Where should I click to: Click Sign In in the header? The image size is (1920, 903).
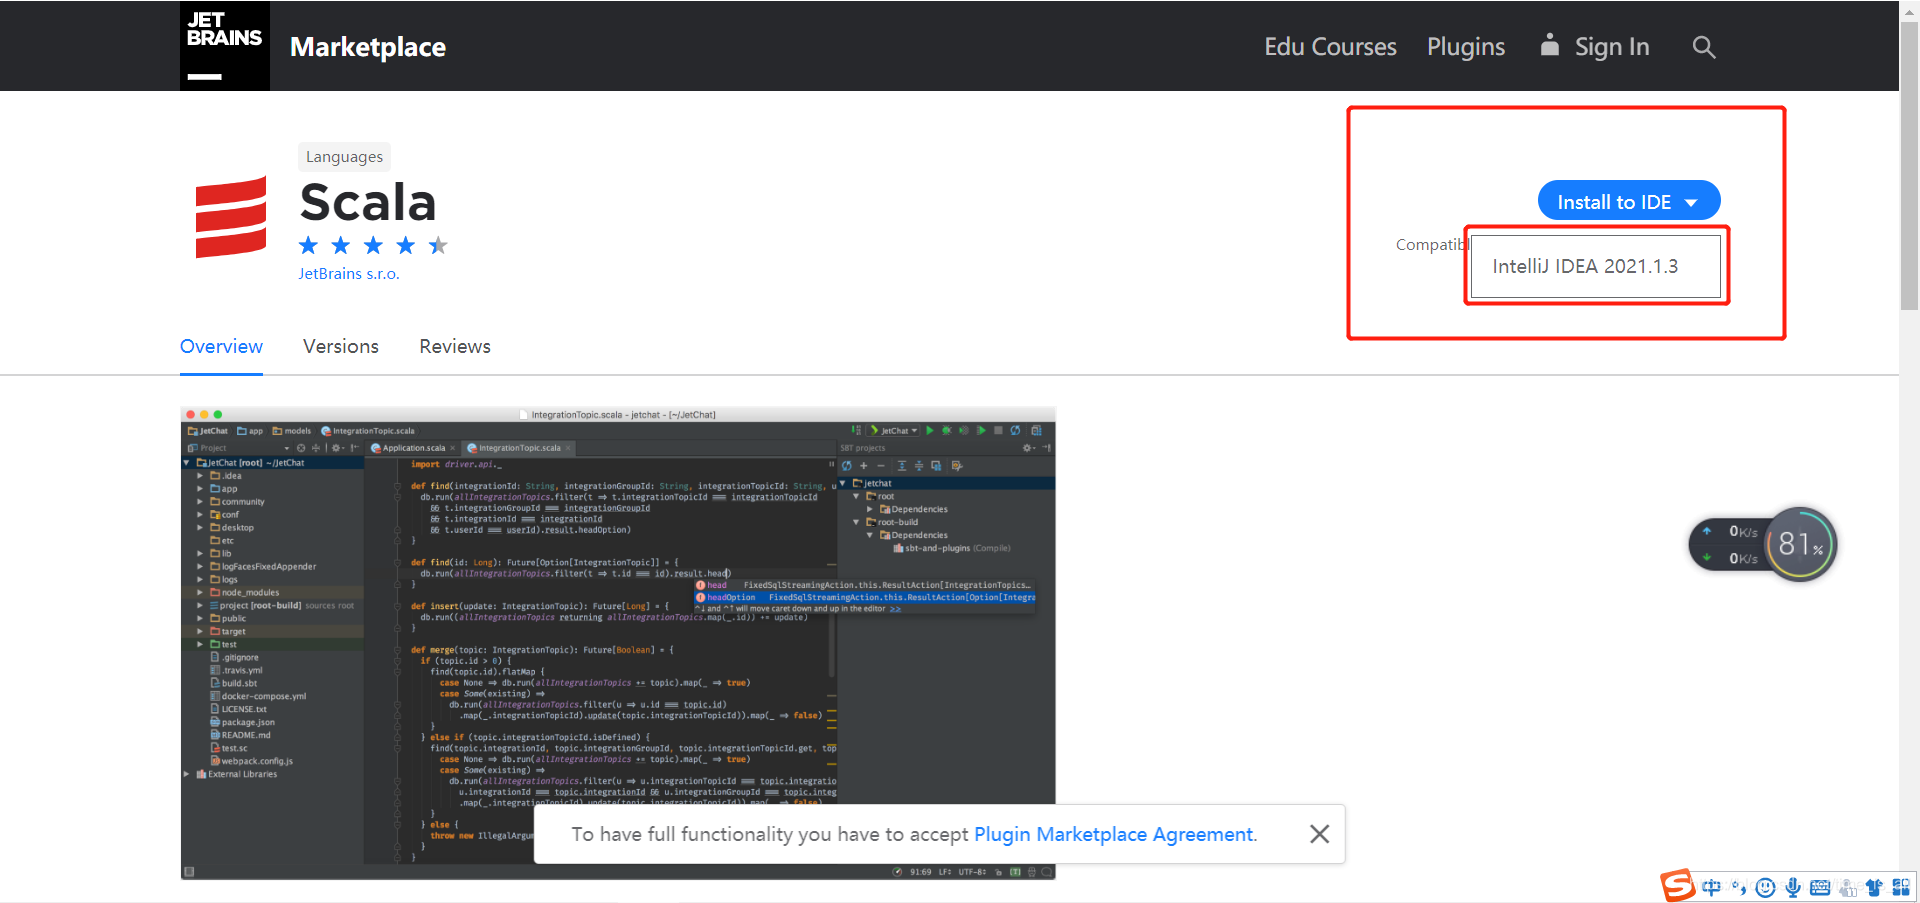(1595, 47)
